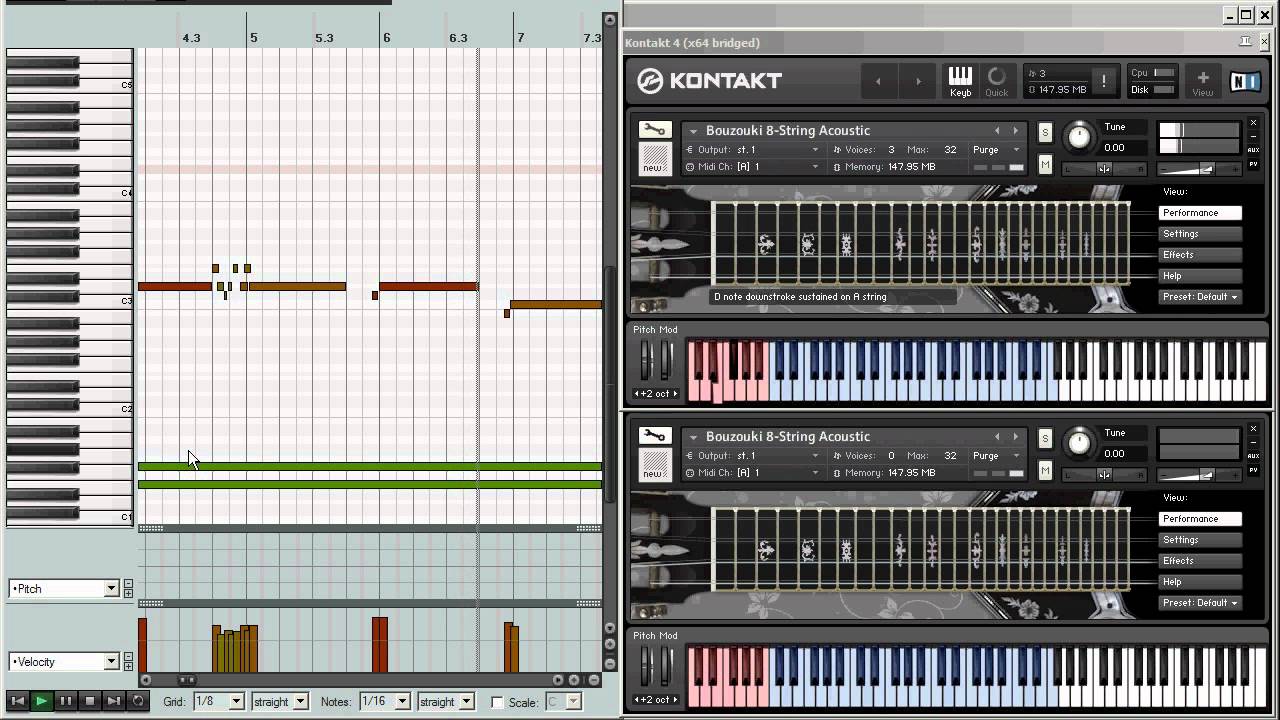The image size is (1280, 720).
Task: Click the second instrument's new icon thumbnail
Action: pos(654,465)
